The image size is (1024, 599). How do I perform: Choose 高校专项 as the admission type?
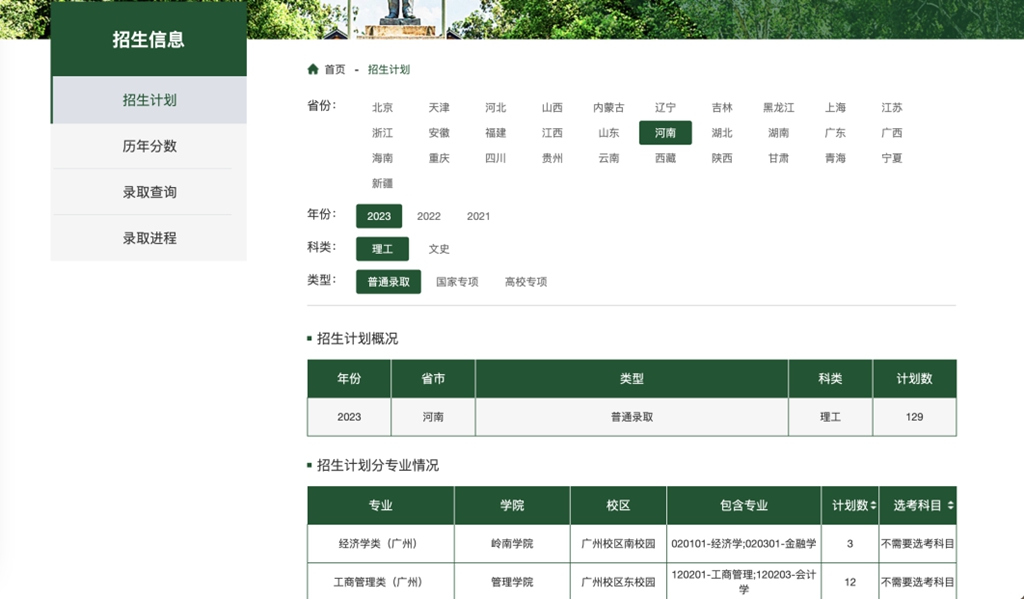(x=526, y=282)
